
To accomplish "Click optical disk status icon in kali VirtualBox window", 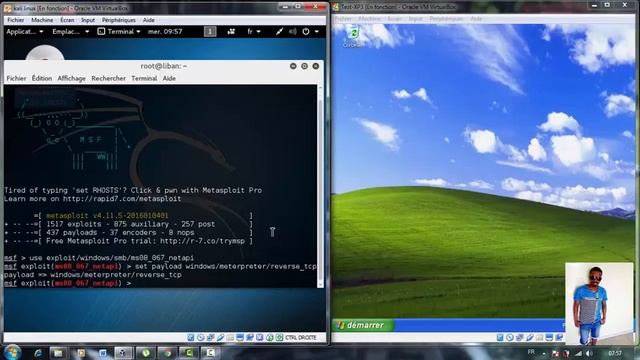I will click(x=200, y=338).
